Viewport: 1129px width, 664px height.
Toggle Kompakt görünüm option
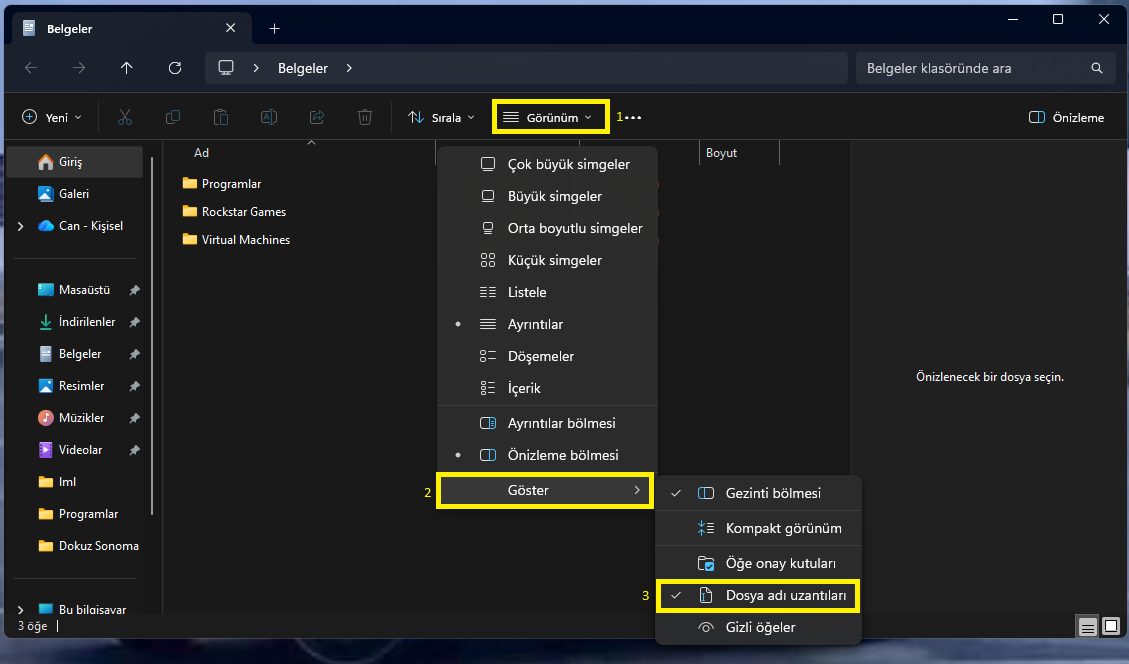point(758,528)
